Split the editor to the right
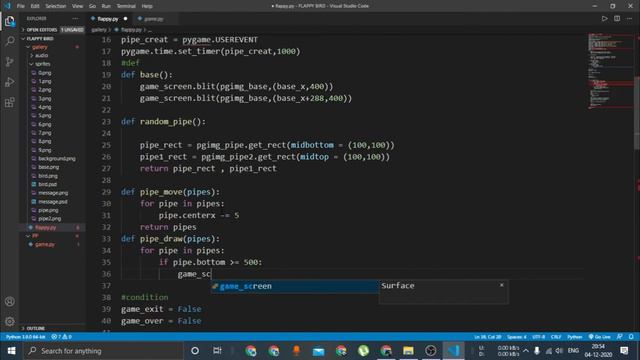640x360 pixels. pos(617,19)
